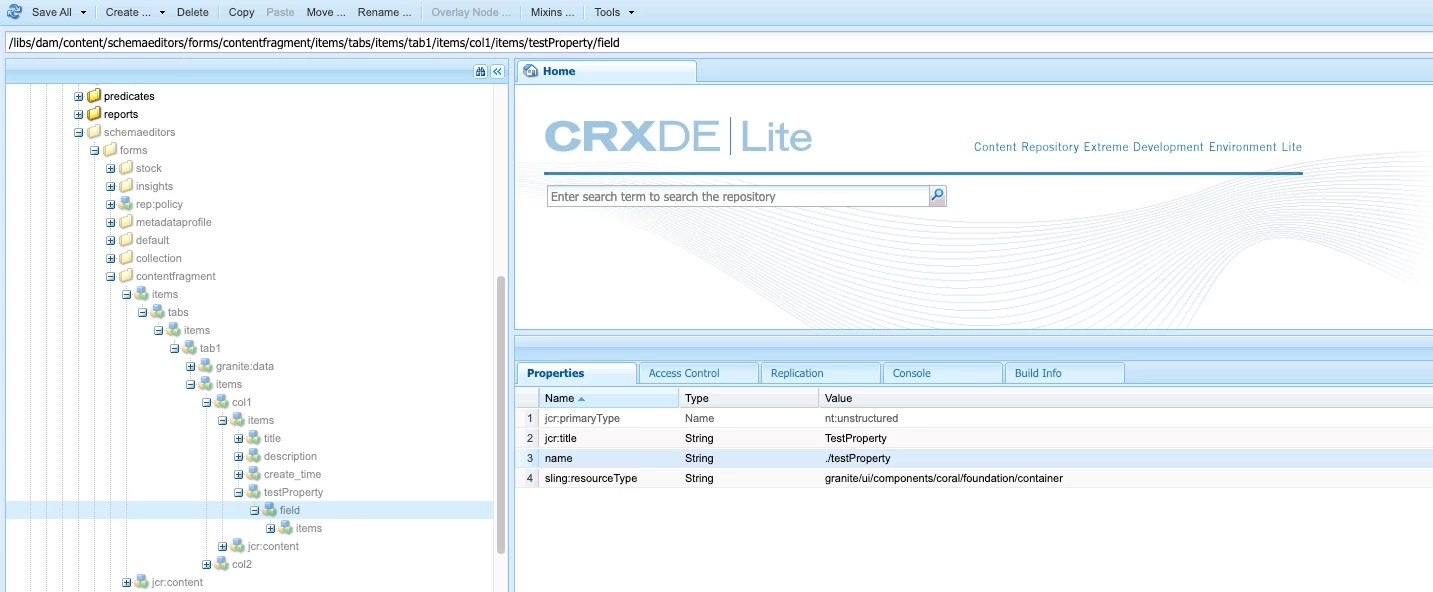Collapse the tab1 node
Image resolution: width=1433 pixels, height=592 pixels.
point(175,348)
